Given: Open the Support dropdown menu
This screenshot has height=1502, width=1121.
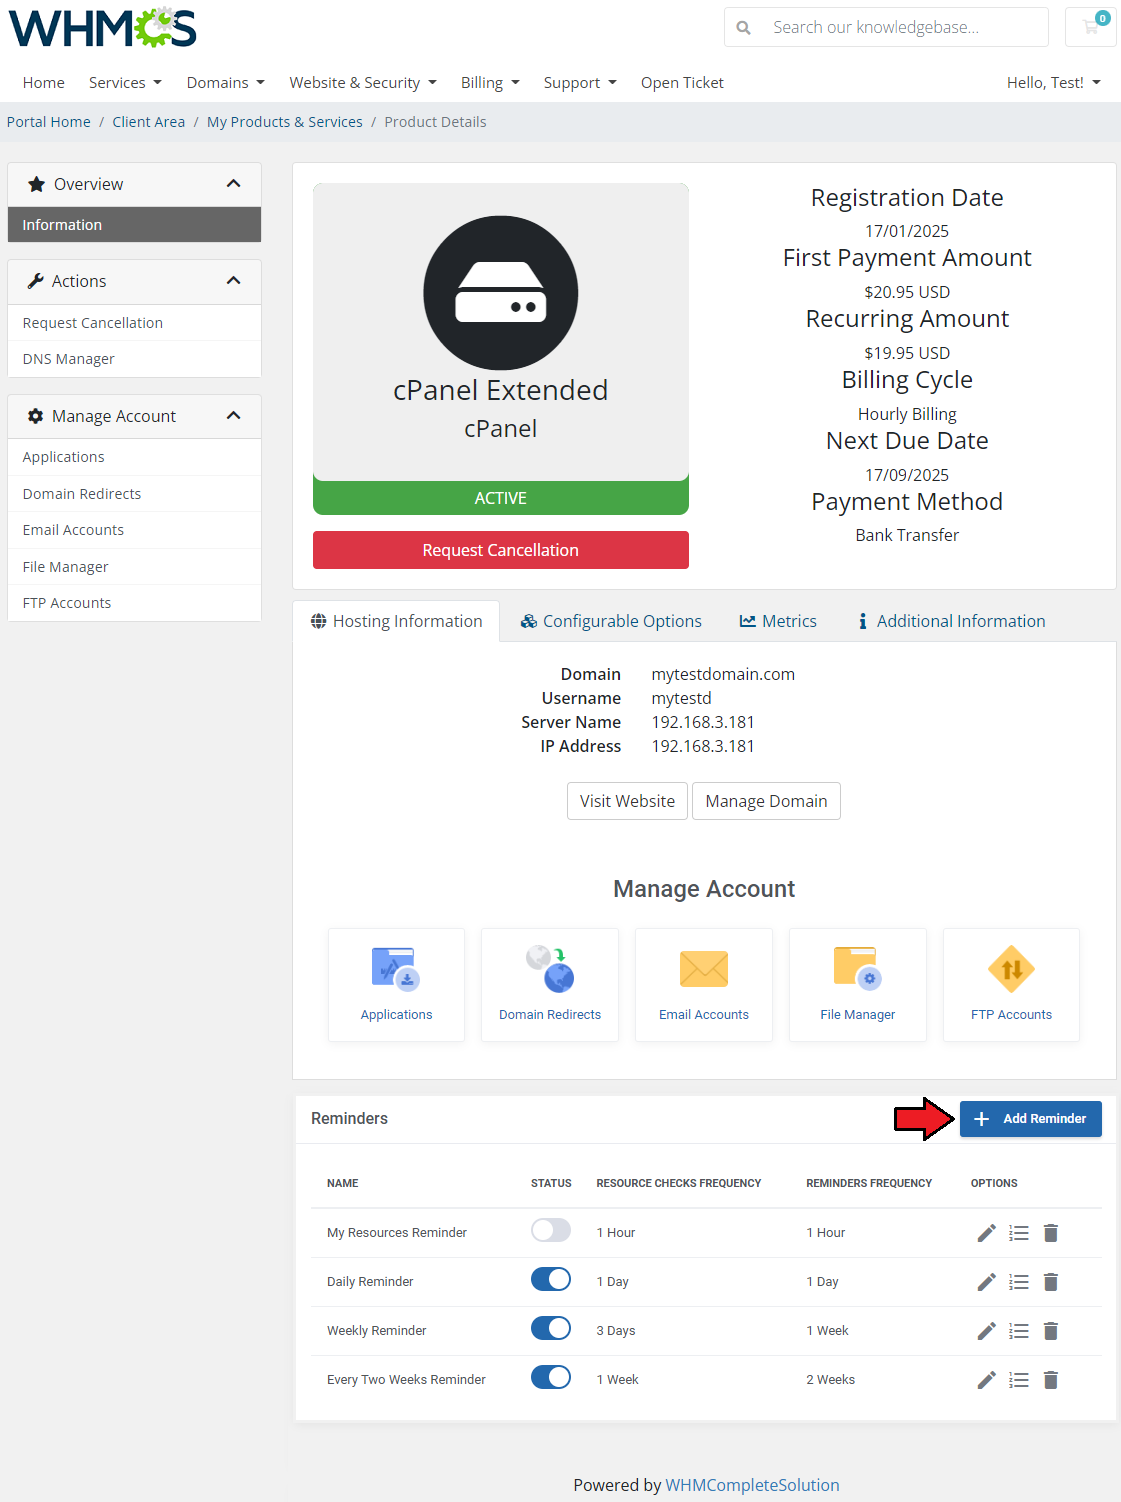Looking at the screenshot, I should [580, 83].
